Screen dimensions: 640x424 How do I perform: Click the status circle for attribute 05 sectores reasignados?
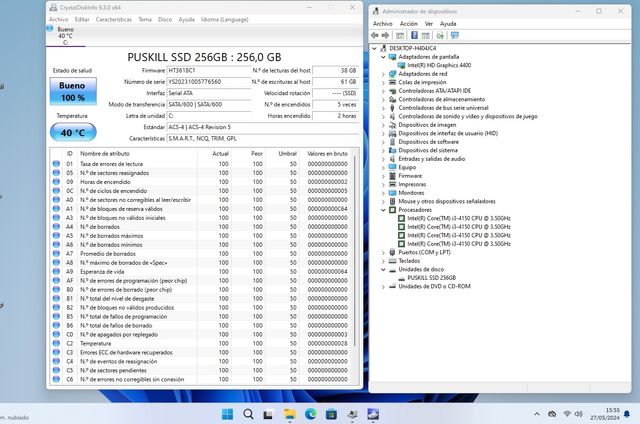click(x=56, y=173)
